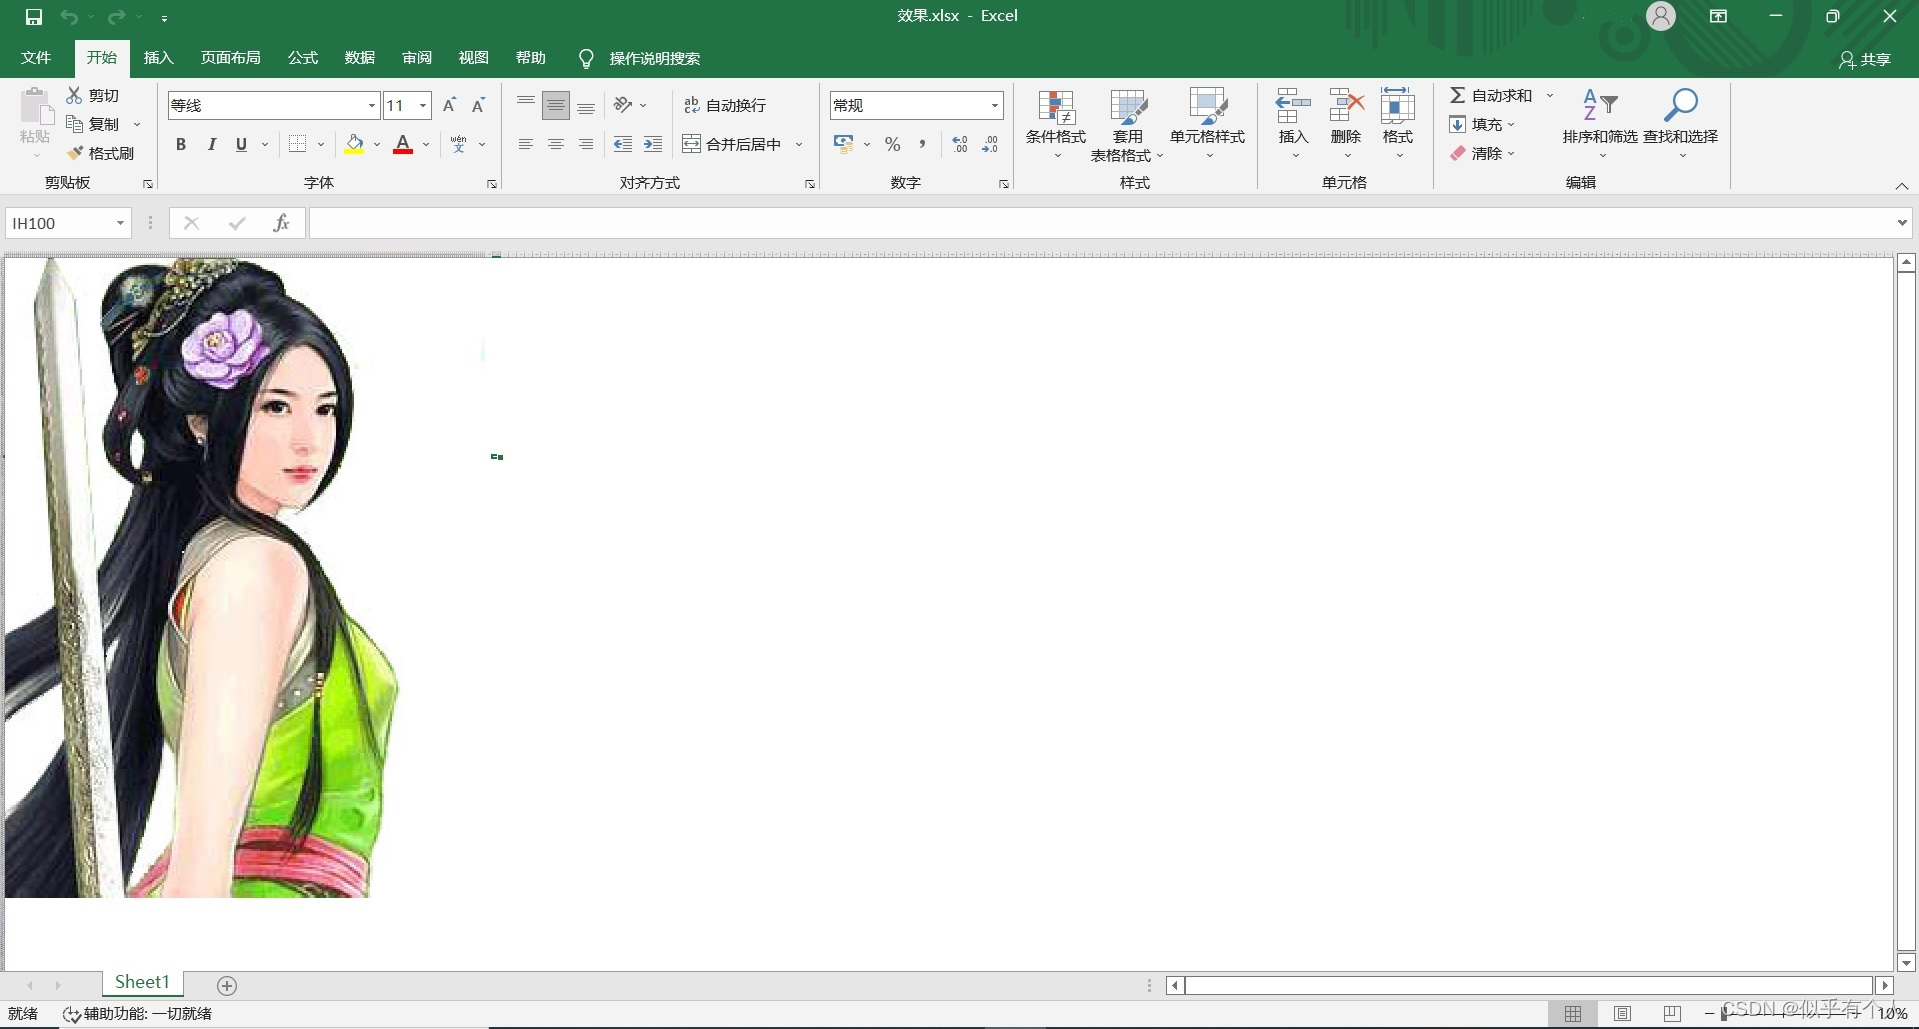Switch to the 公式 tab
This screenshot has width=1919, height=1029.
(303, 58)
